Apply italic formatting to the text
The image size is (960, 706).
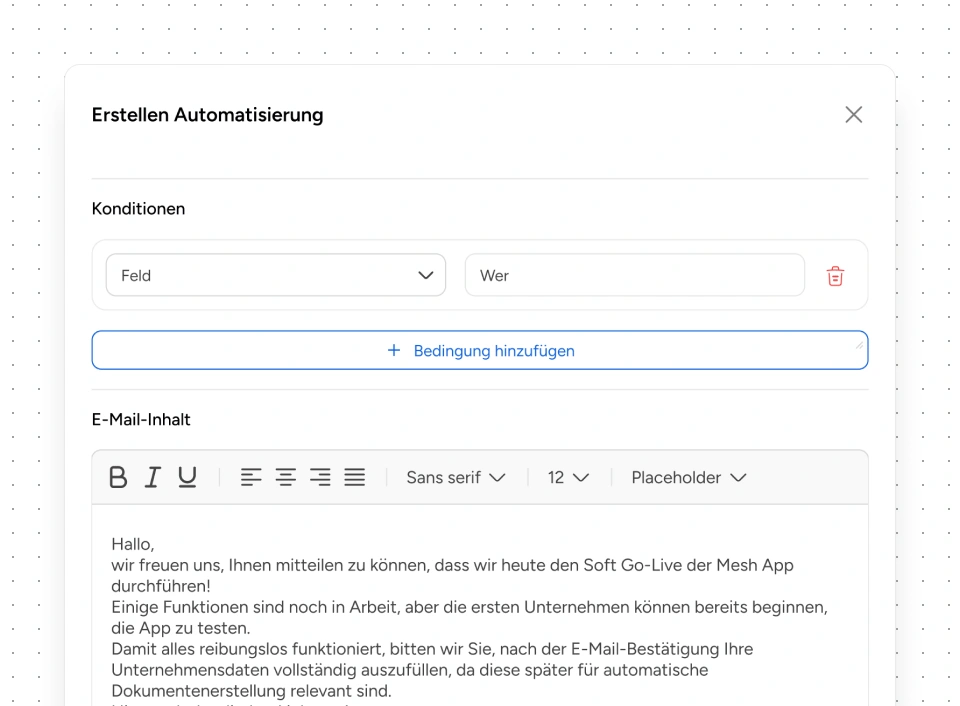click(x=152, y=478)
